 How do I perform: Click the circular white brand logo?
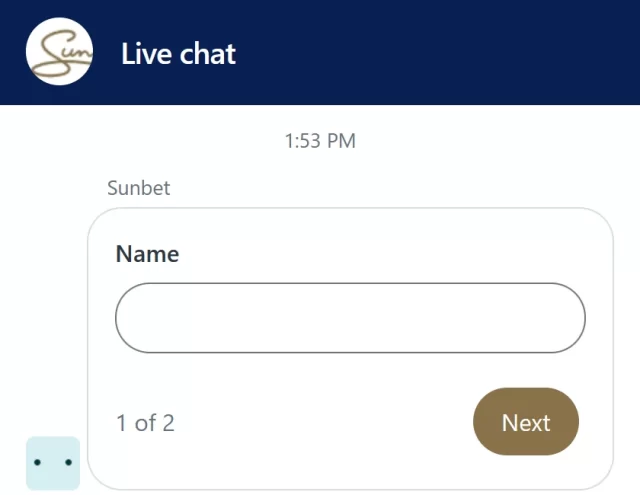[59, 51]
